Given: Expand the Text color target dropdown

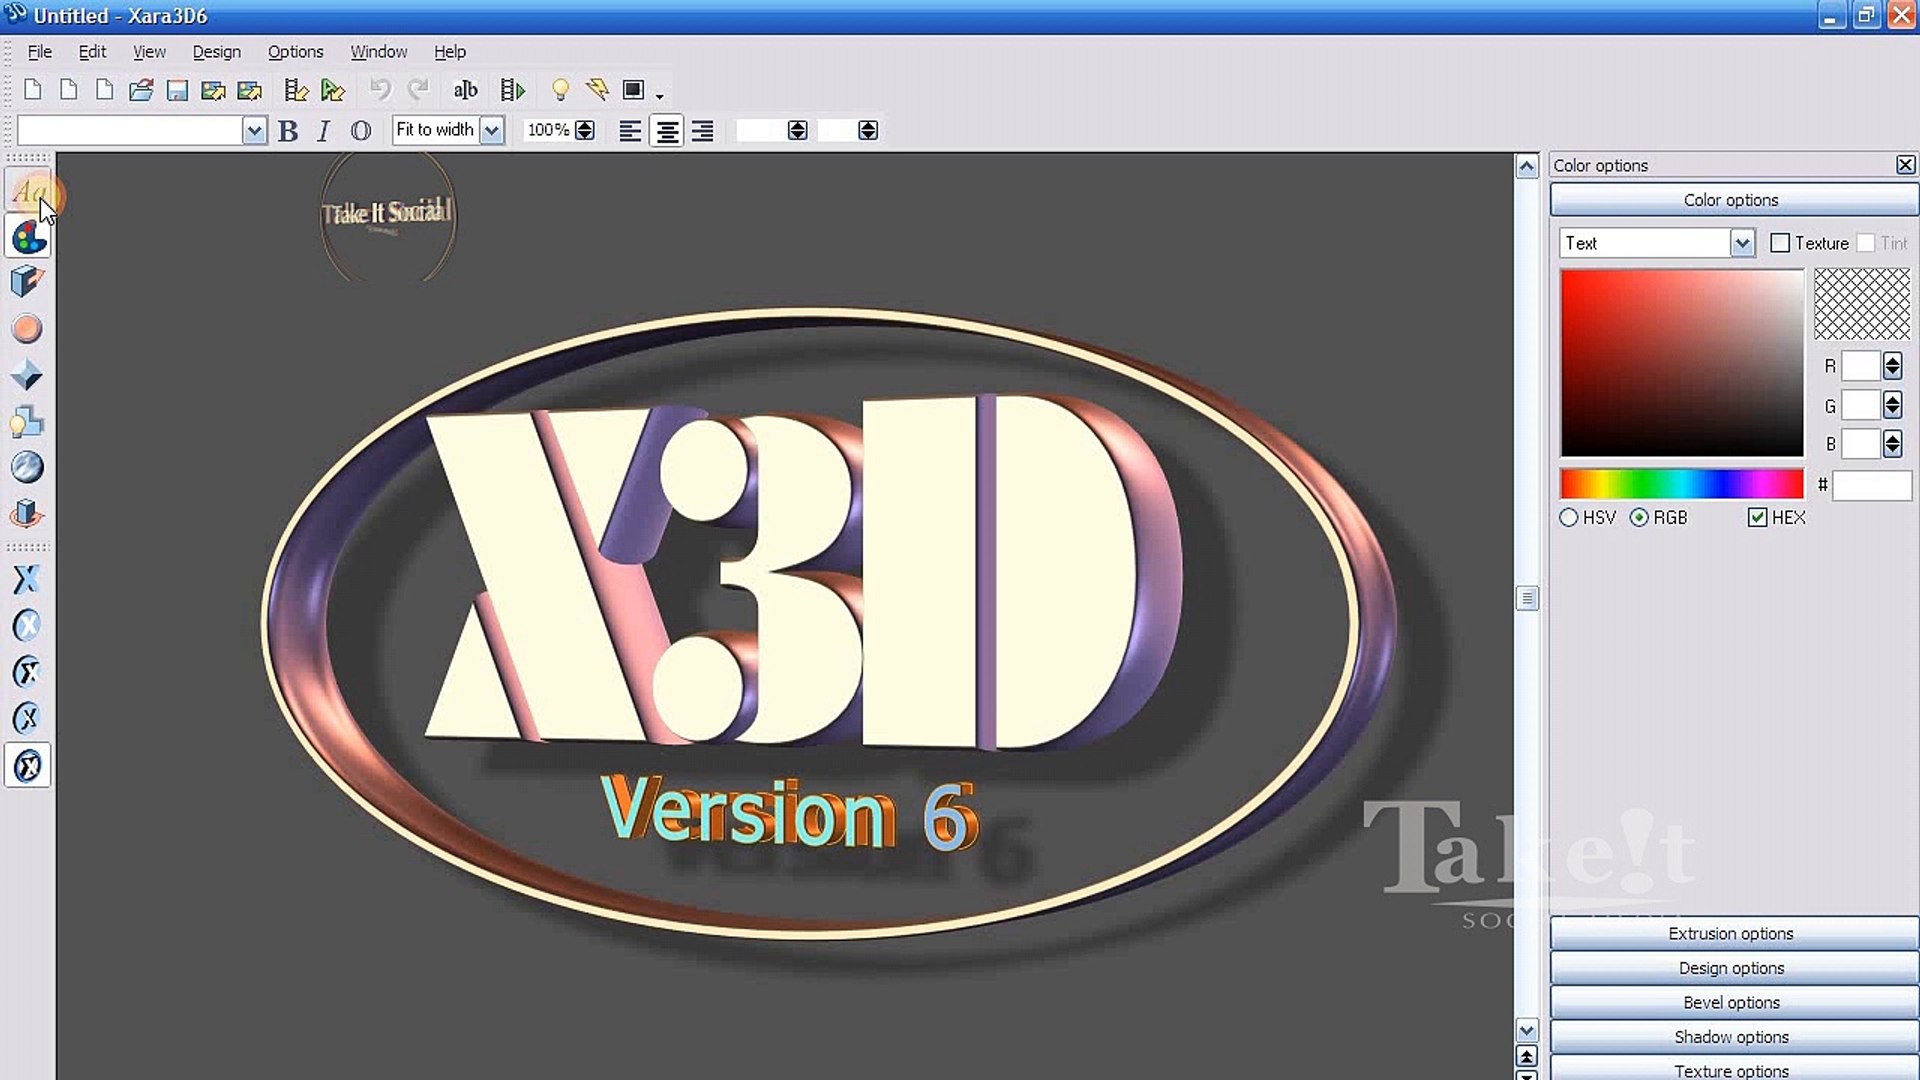Looking at the screenshot, I should 1742,243.
